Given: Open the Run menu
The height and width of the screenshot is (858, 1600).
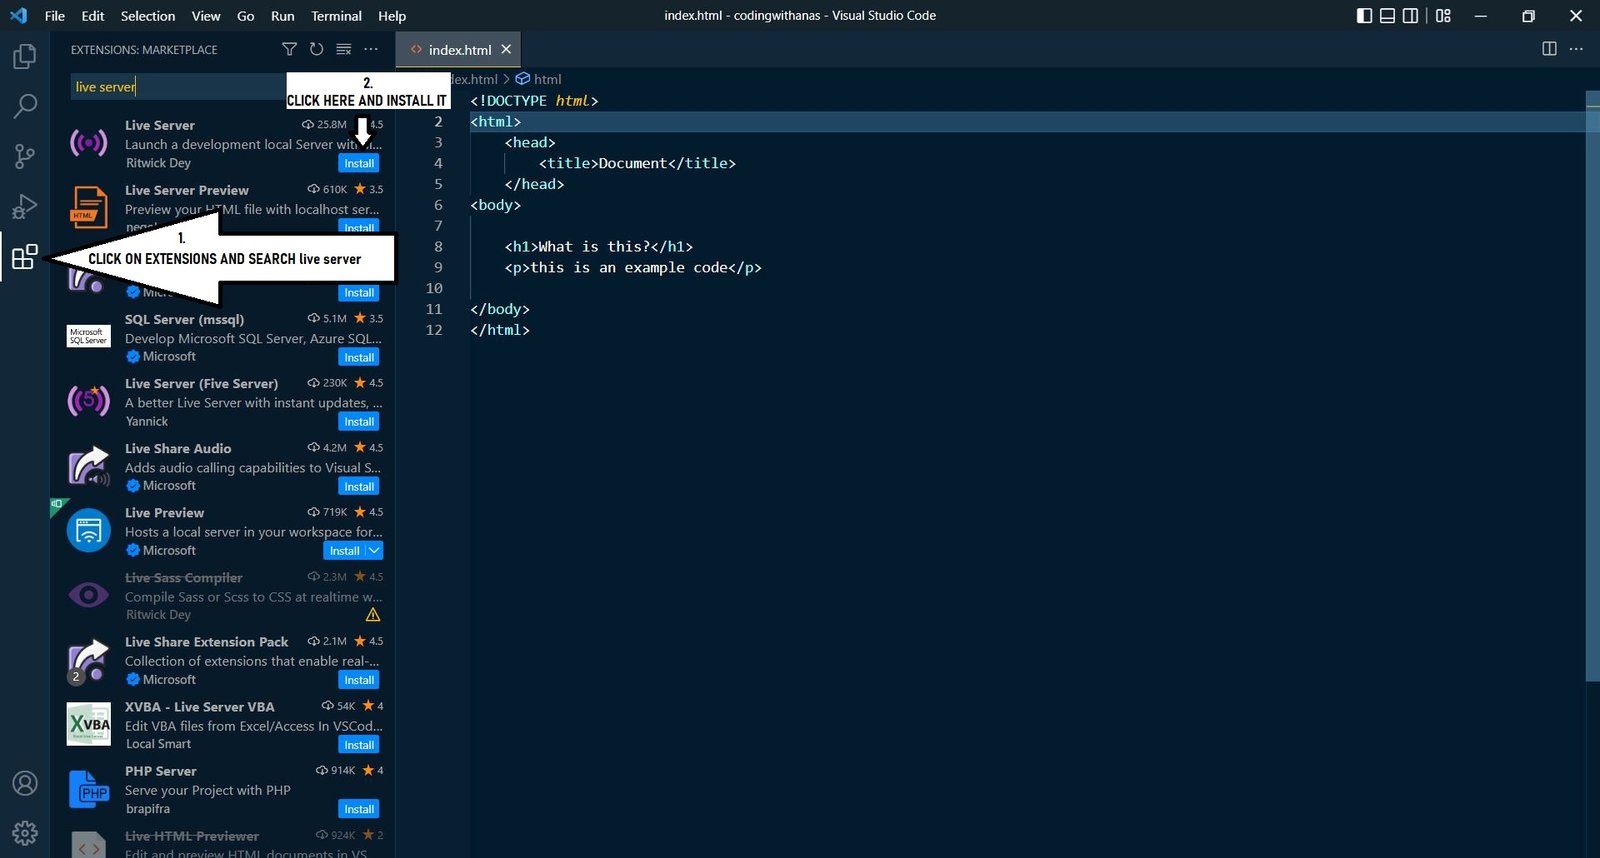Looking at the screenshot, I should point(283,16).
